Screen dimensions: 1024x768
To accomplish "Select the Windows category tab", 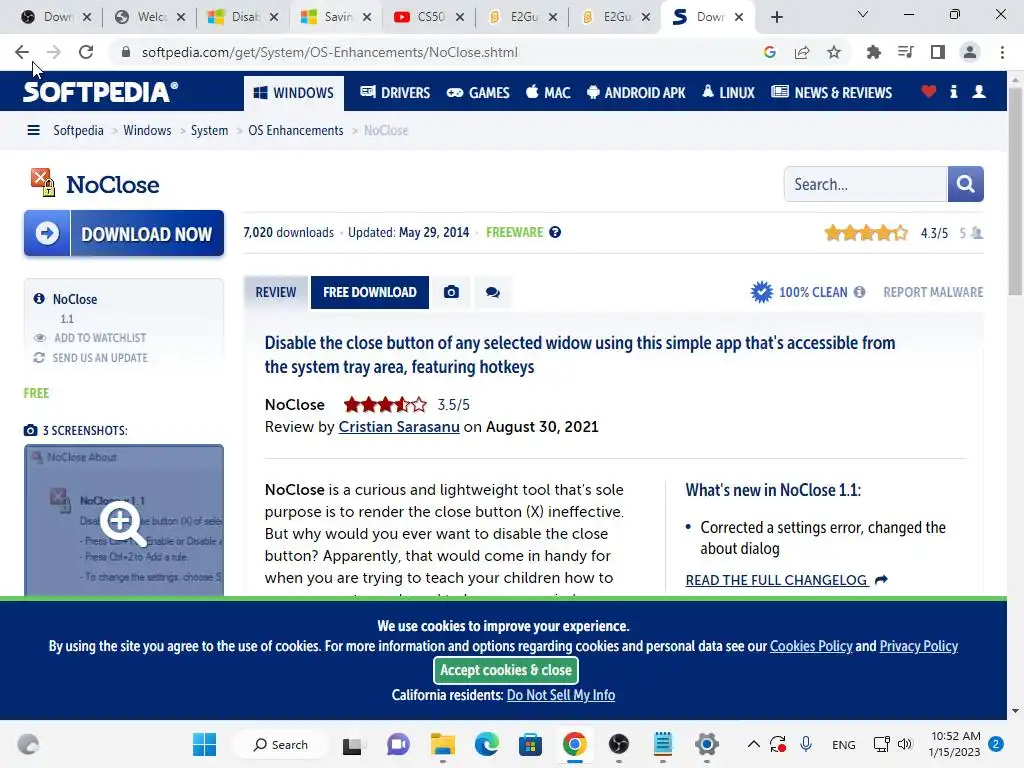I will click(x=293, y=93).
